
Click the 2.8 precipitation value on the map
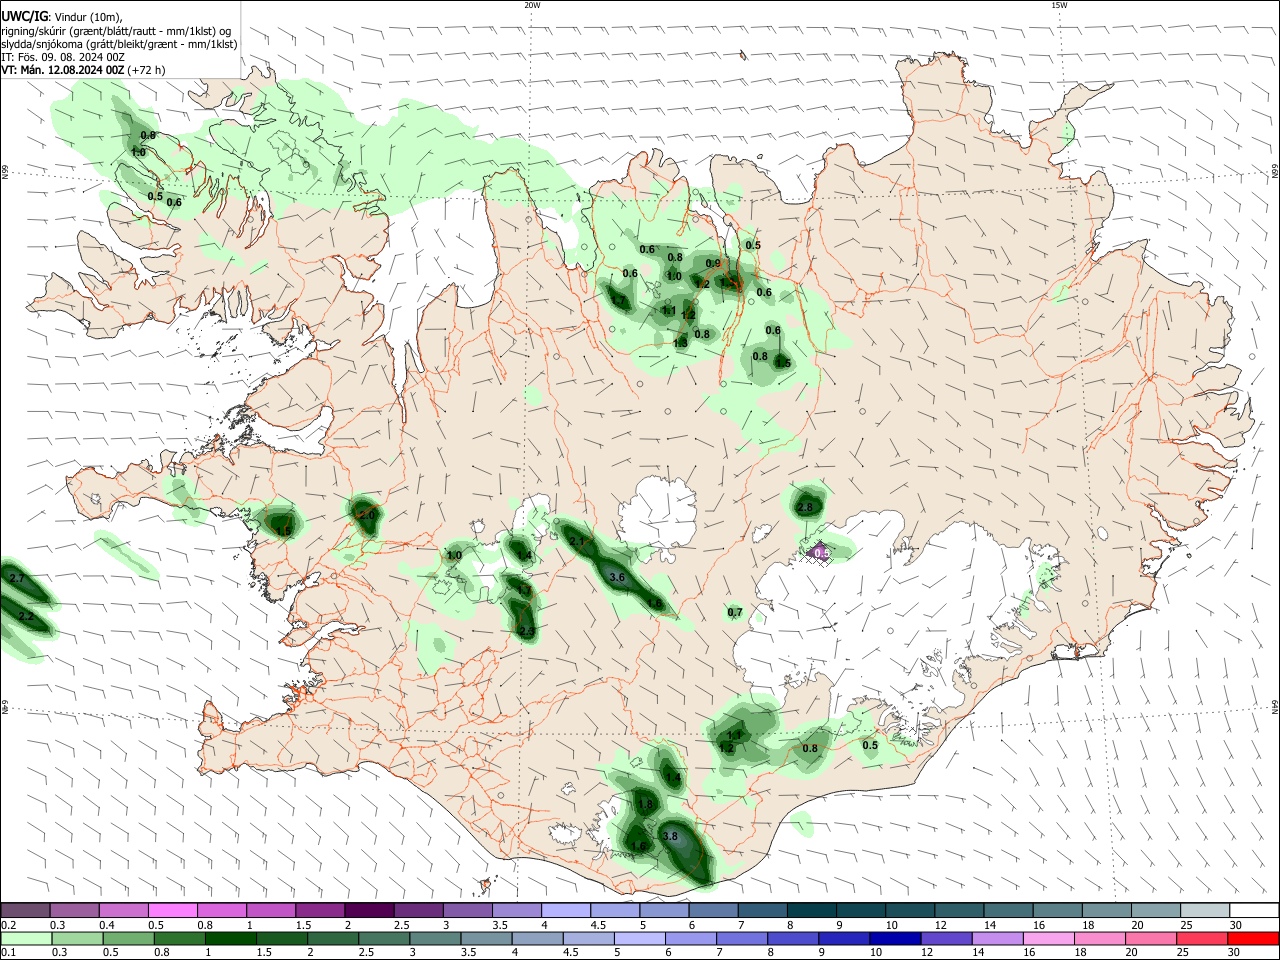(805, 507)
